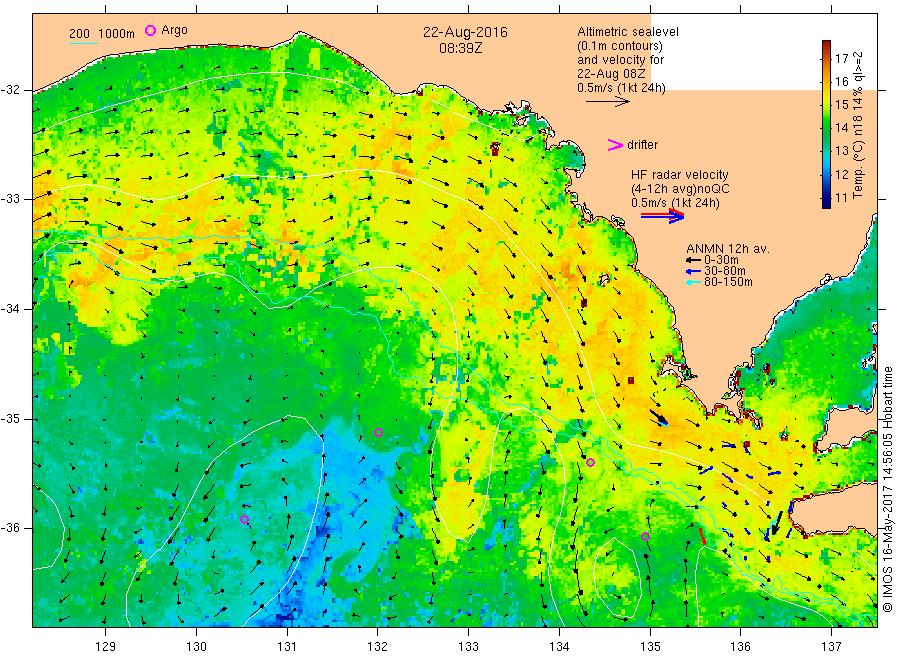Image resolution: width=900 pixels, height=660 pixels.
Task: Select the Argo float marker near longitude 135
Action: click(646, 537)
